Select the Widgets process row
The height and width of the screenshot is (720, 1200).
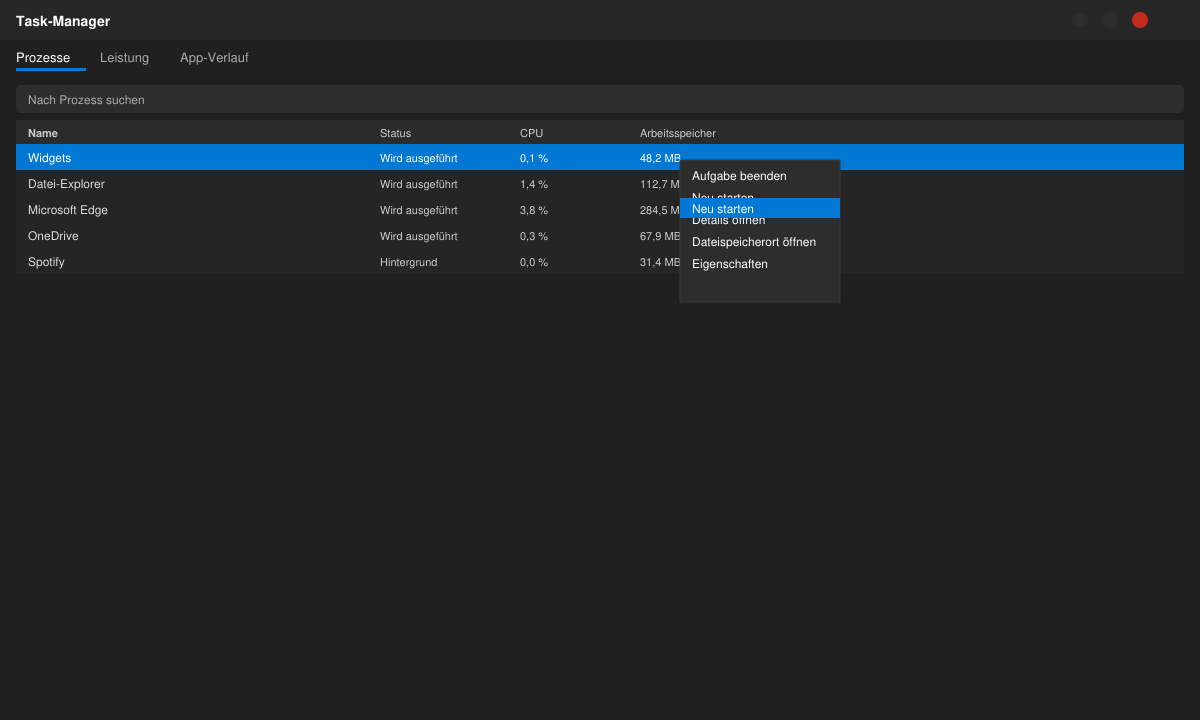pyautogui.click(x=600, y=158)
